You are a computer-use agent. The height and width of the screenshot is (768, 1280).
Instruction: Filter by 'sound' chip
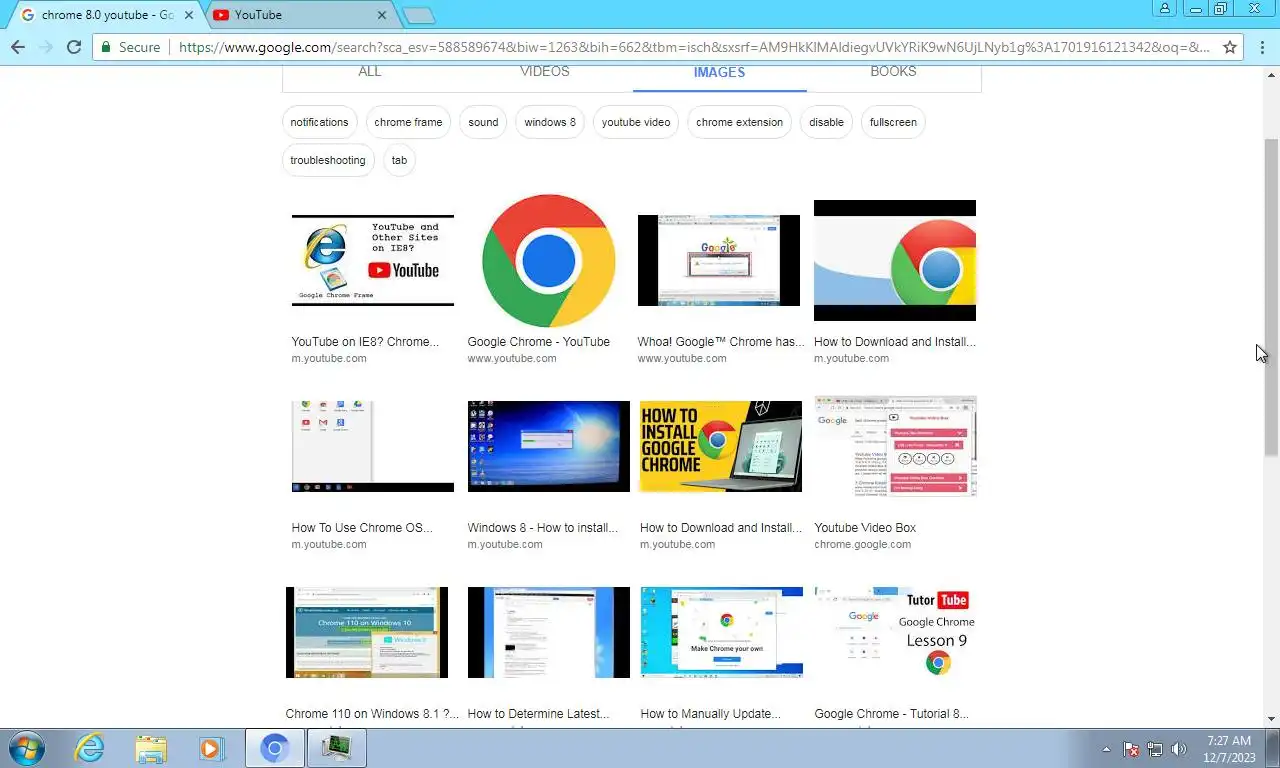pos(483,122)
